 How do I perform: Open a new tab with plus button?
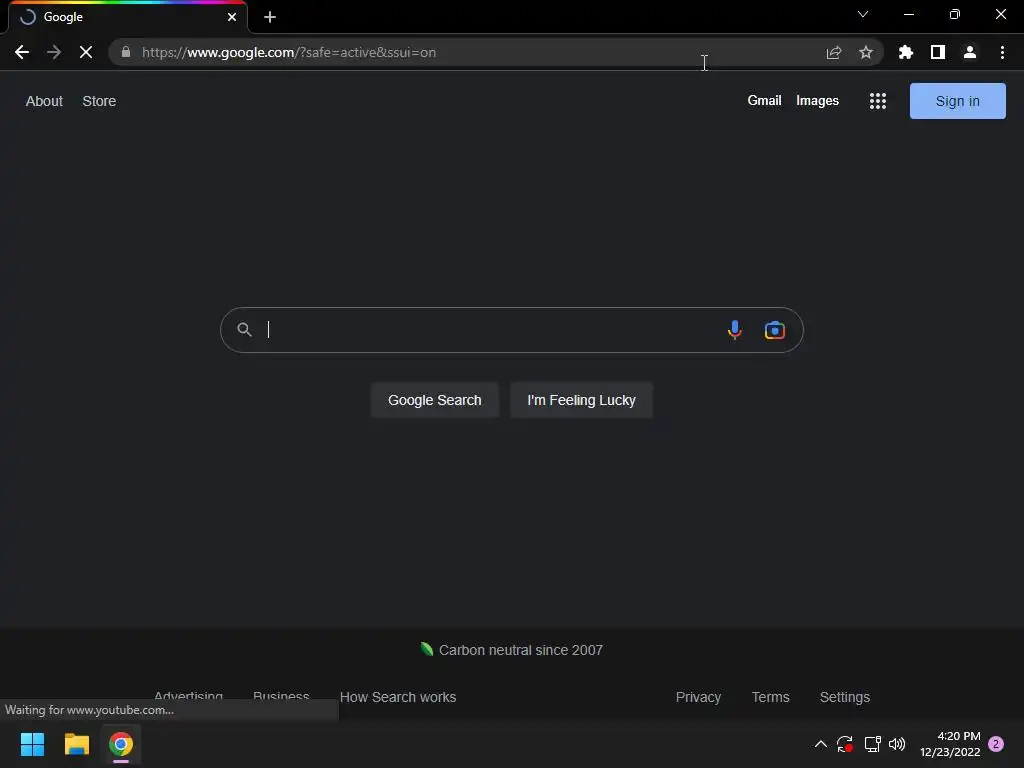[x=270, y=17]
